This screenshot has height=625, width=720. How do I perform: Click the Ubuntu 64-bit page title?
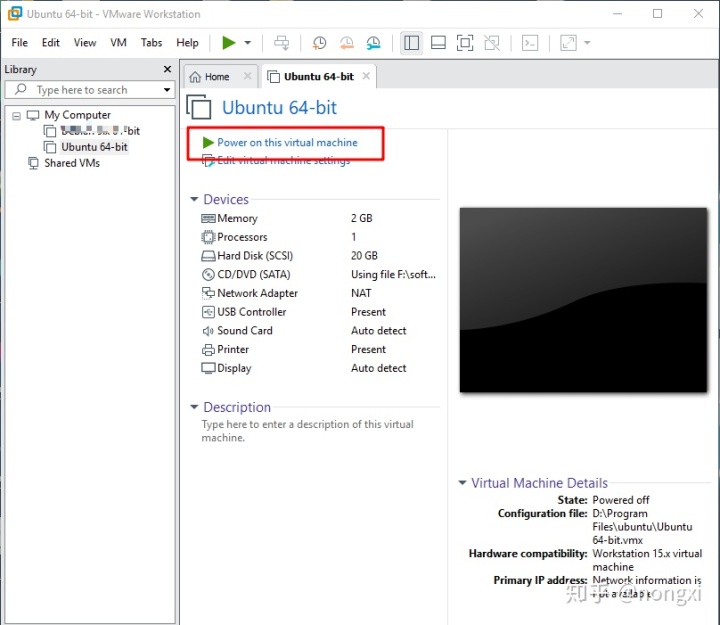pyautogui.click(x=279, y=108)
